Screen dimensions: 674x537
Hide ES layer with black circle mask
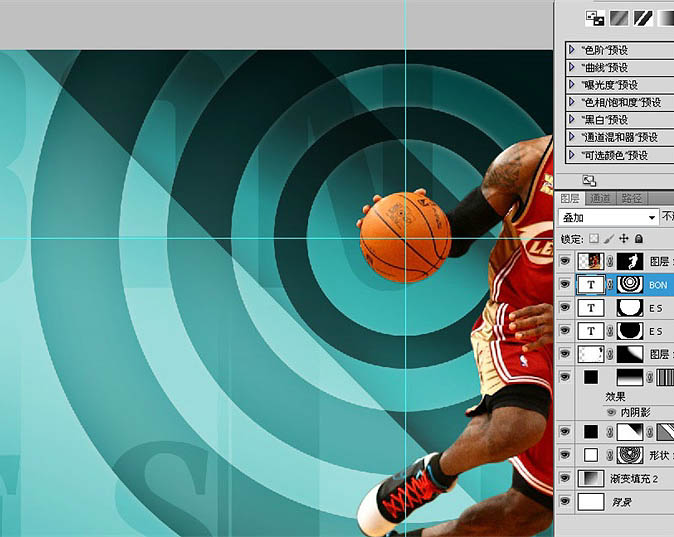[x=565, y=330]
